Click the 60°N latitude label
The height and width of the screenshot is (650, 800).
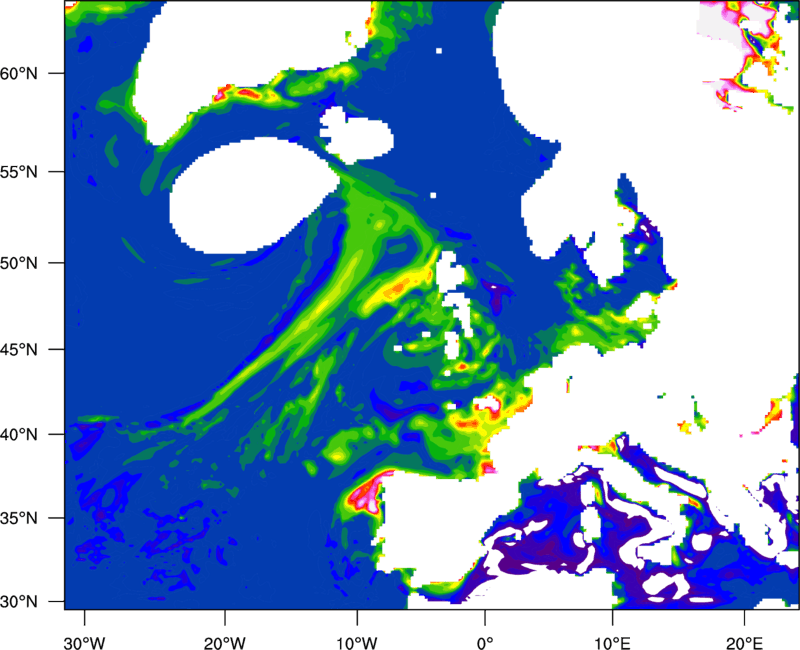(19, 73)
